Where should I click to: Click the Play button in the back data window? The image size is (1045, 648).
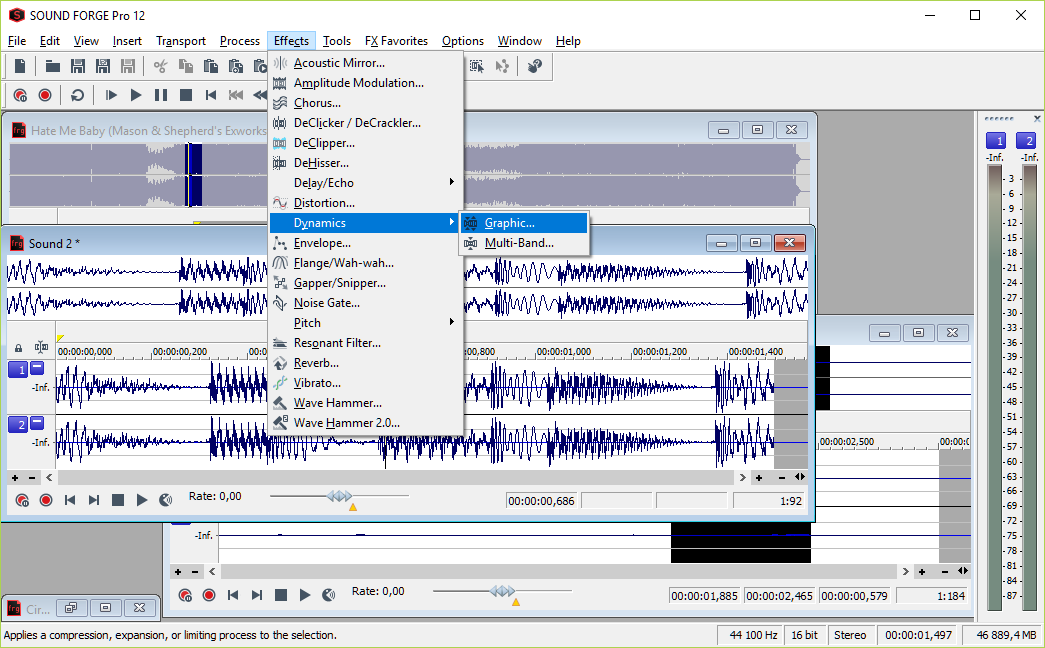305,595
